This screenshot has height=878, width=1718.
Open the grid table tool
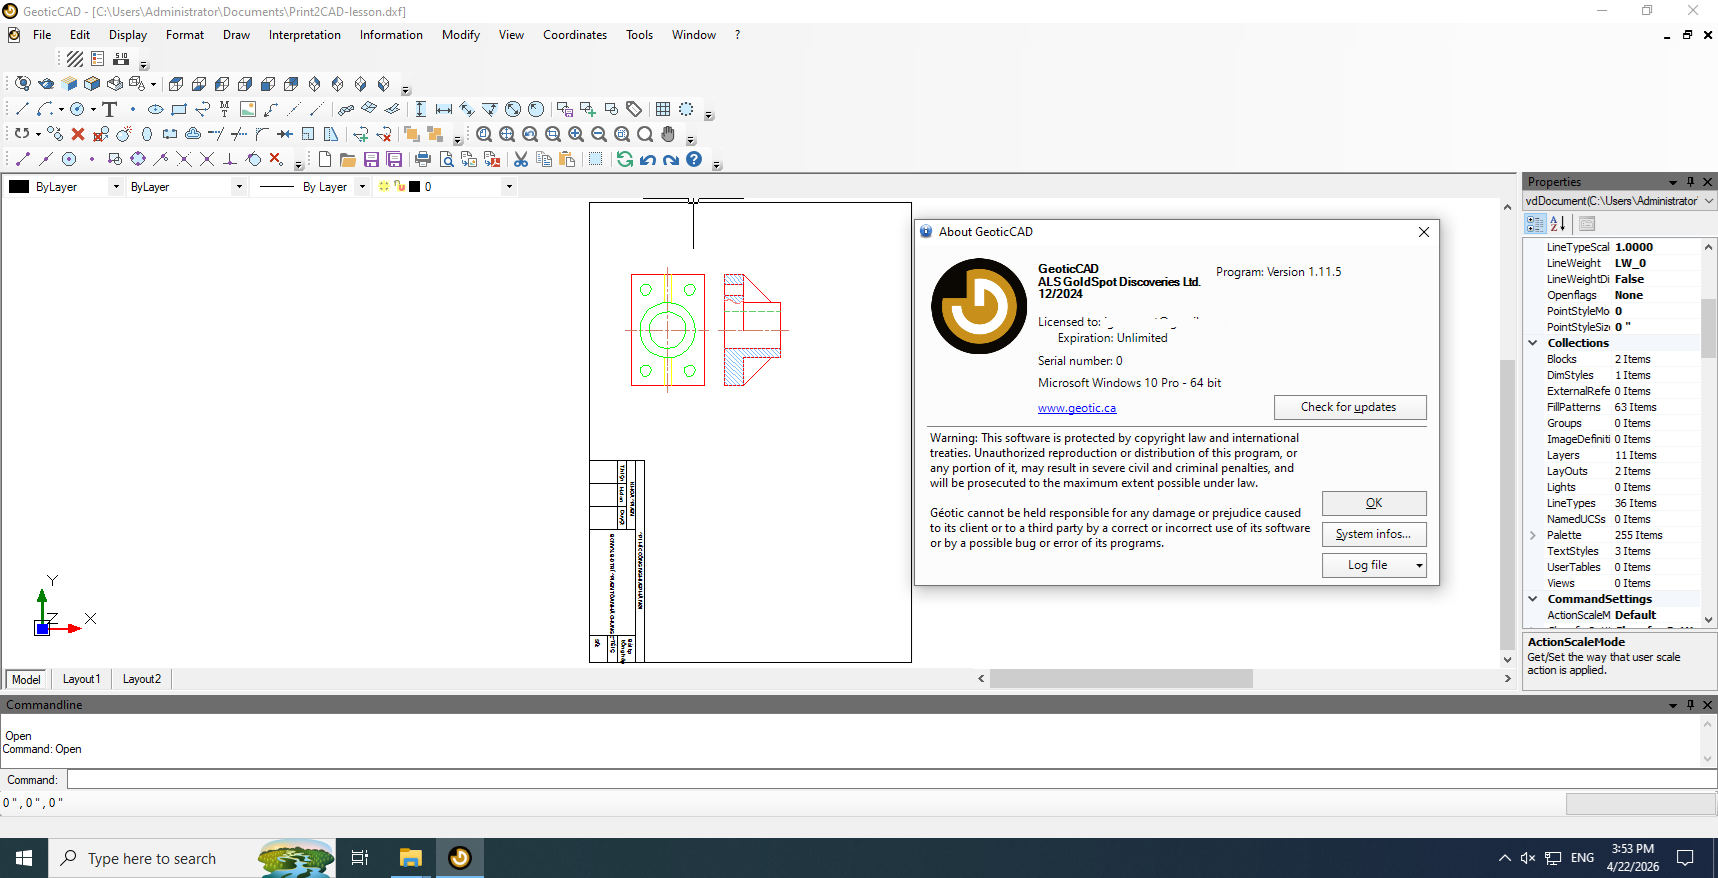[663, 109]
